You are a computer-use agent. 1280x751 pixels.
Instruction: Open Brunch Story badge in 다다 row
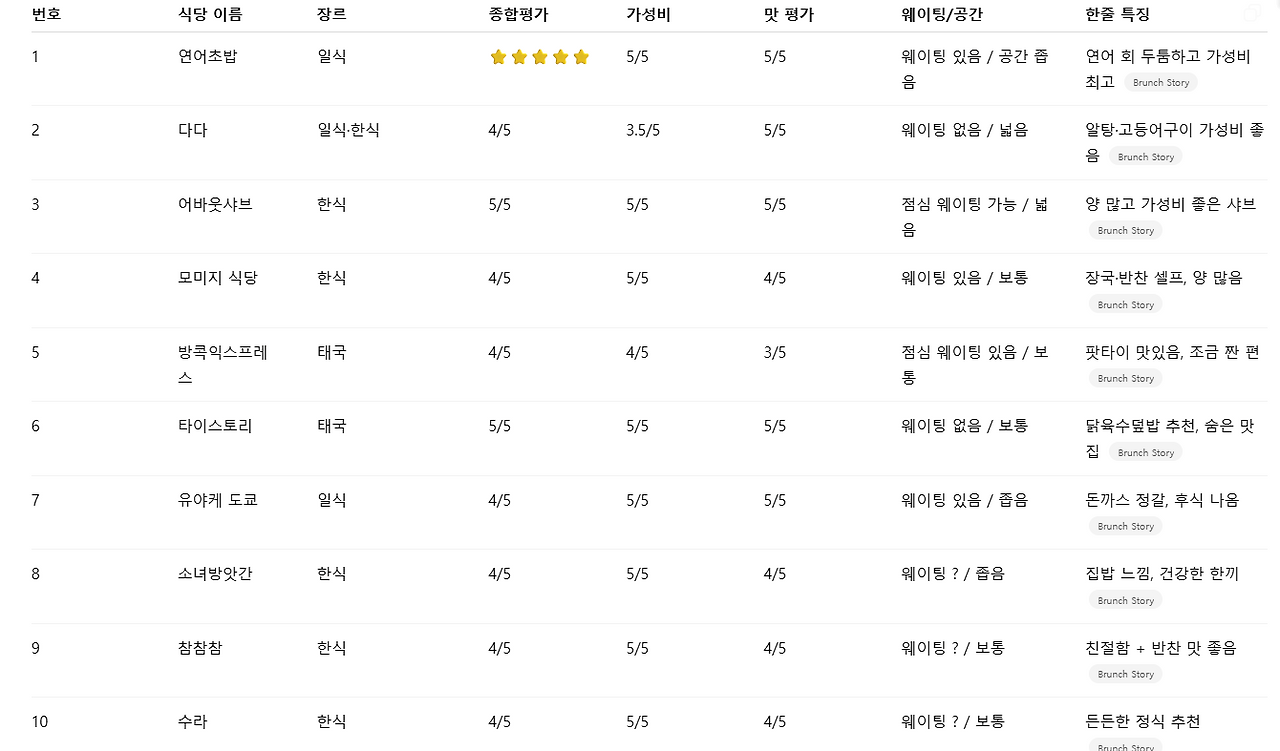(x=1145, y=157)
